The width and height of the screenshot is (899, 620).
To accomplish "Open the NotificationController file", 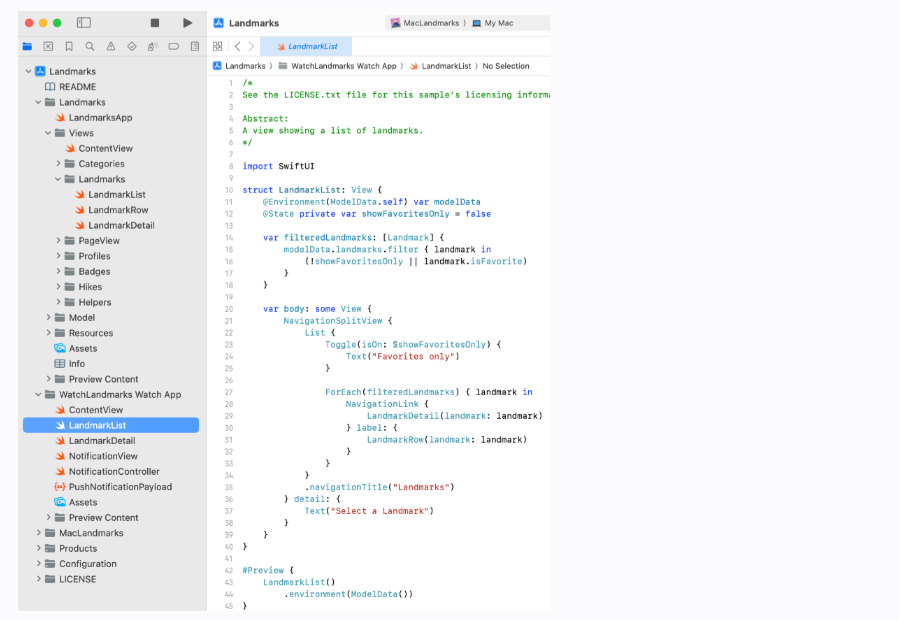I will [x=107, y=471].
